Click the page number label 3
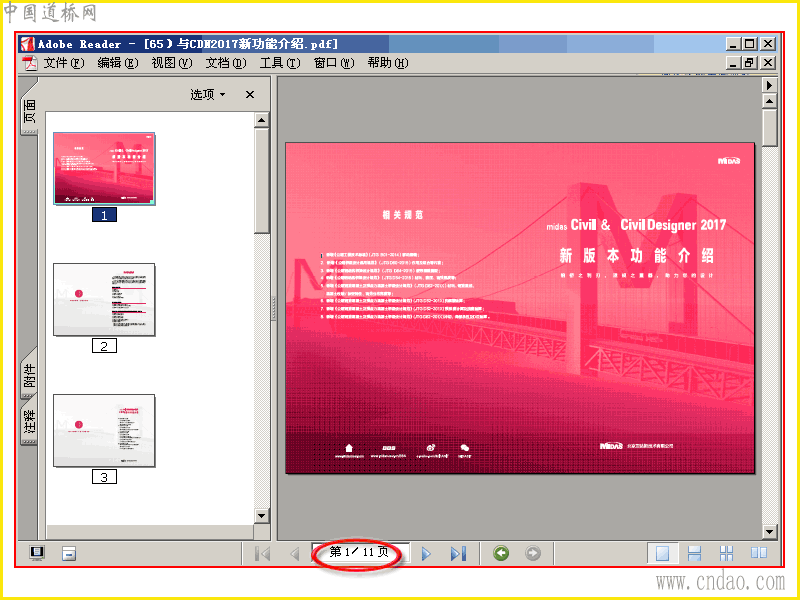 tap(104, 477)
